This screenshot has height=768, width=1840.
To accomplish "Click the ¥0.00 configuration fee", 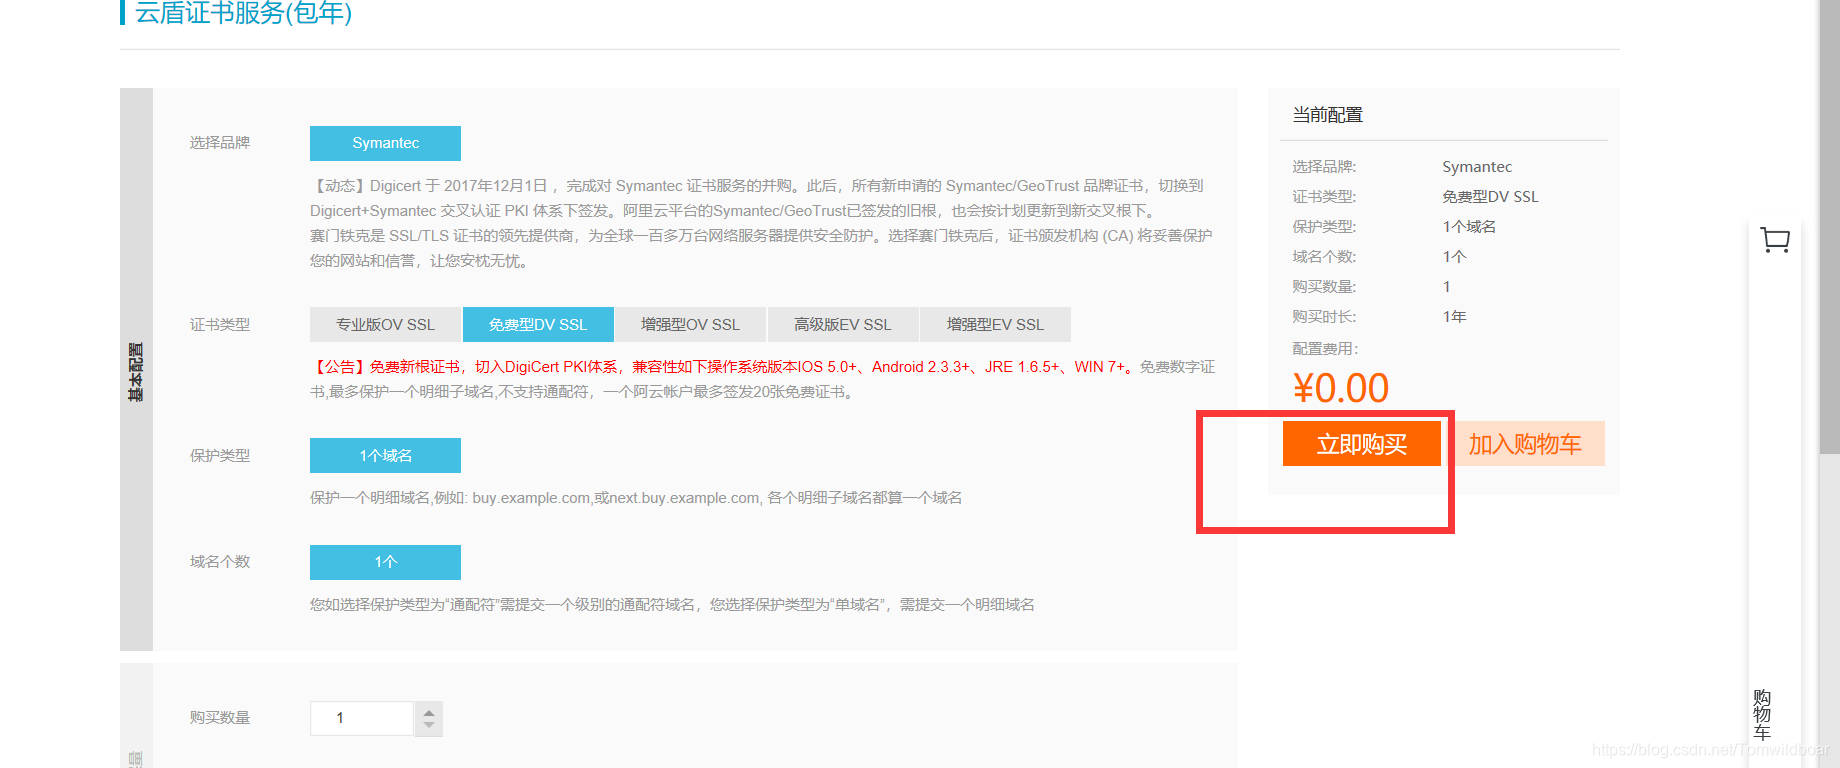I will [x=1341, y=388].
